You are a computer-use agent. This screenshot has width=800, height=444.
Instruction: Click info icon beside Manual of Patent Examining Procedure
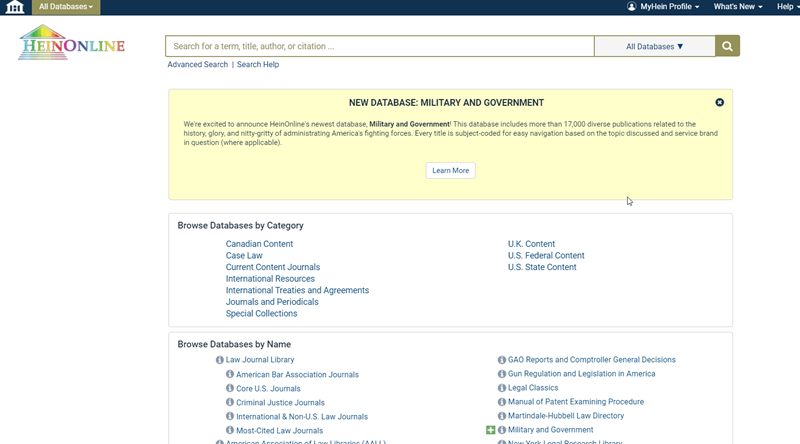coord(502,402)
